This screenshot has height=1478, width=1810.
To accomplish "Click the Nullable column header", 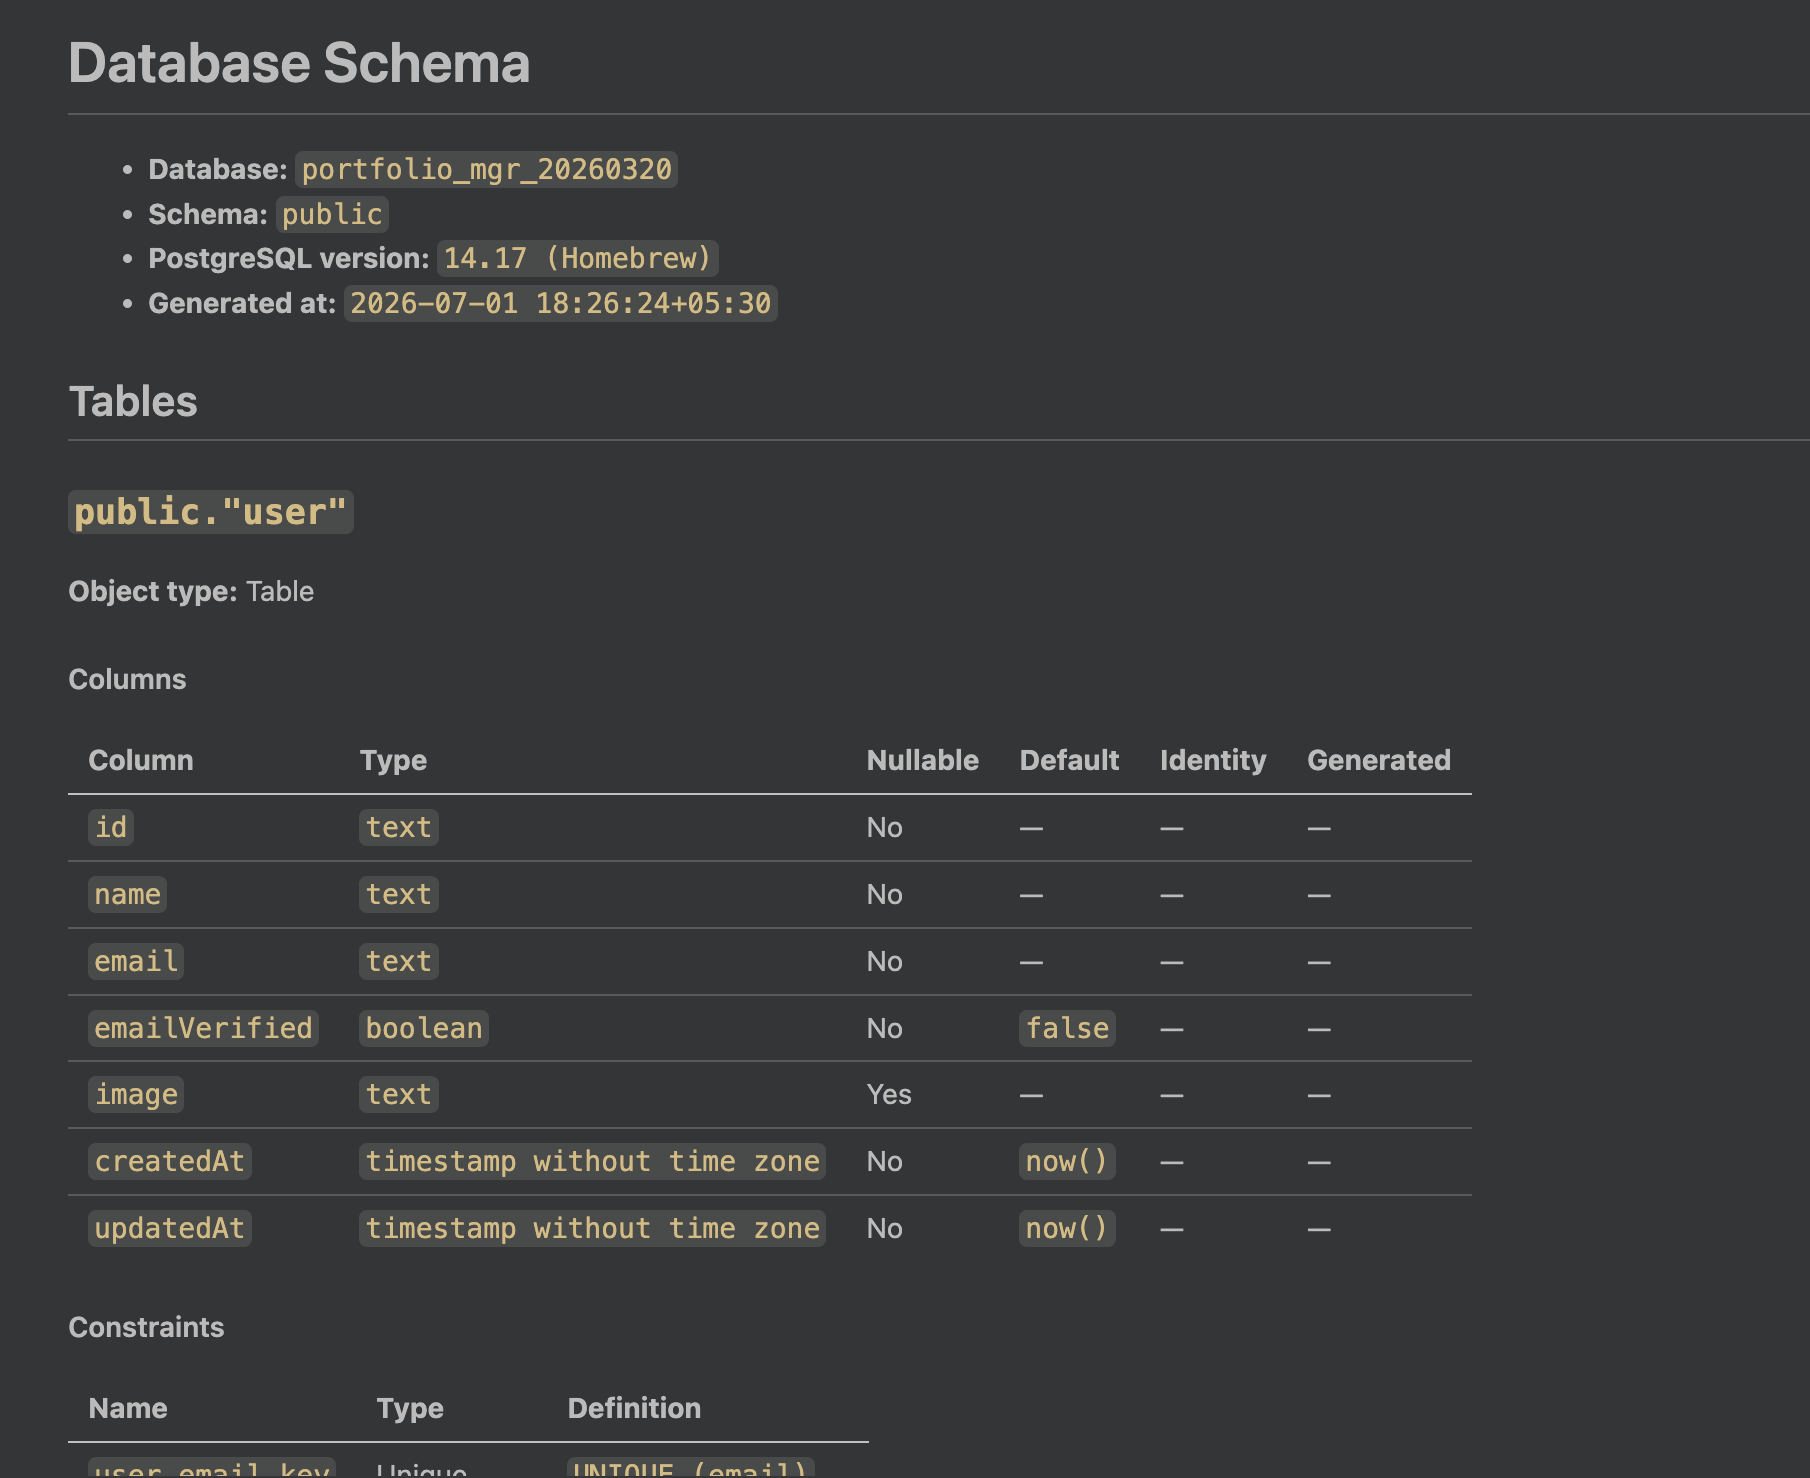I will pos(922,760).
